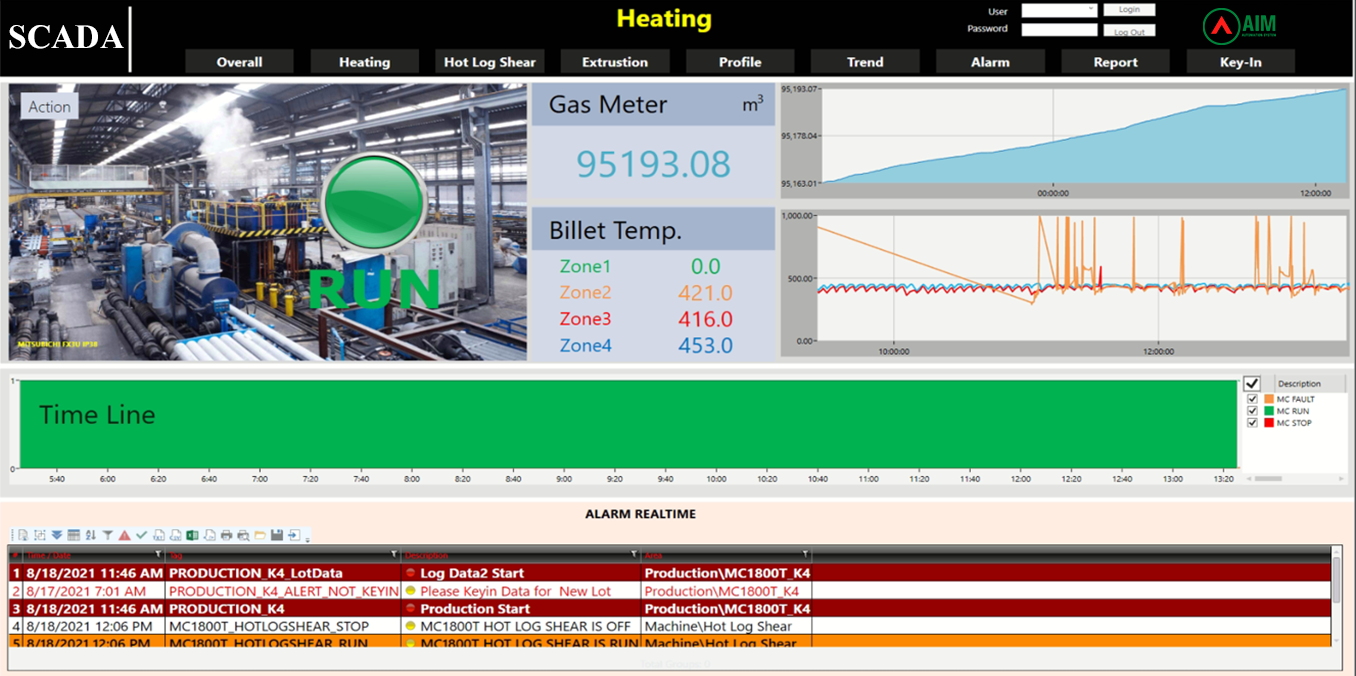Screen dimensions: 1356x676
Task: Click the document export icon after Excel
Action: click(209, 535)
